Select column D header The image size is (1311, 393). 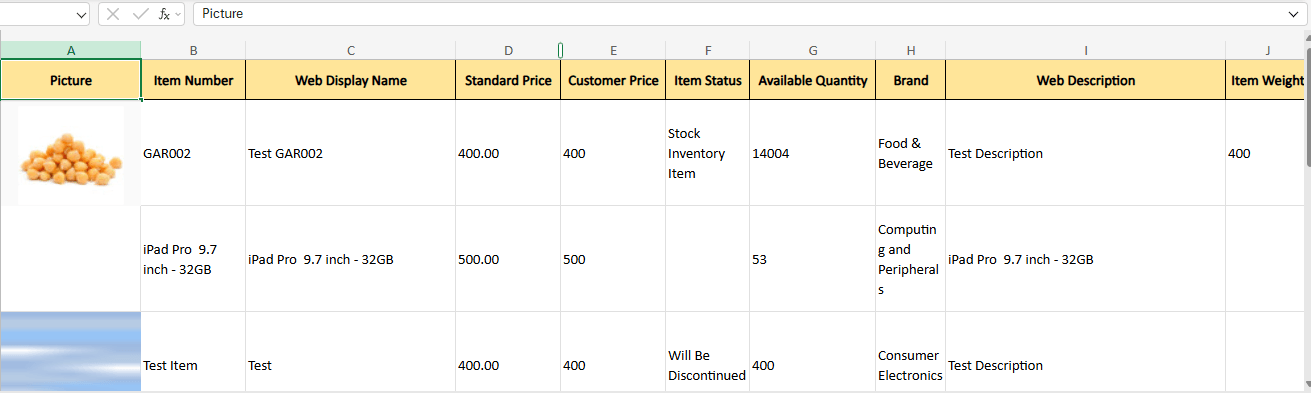508,50
